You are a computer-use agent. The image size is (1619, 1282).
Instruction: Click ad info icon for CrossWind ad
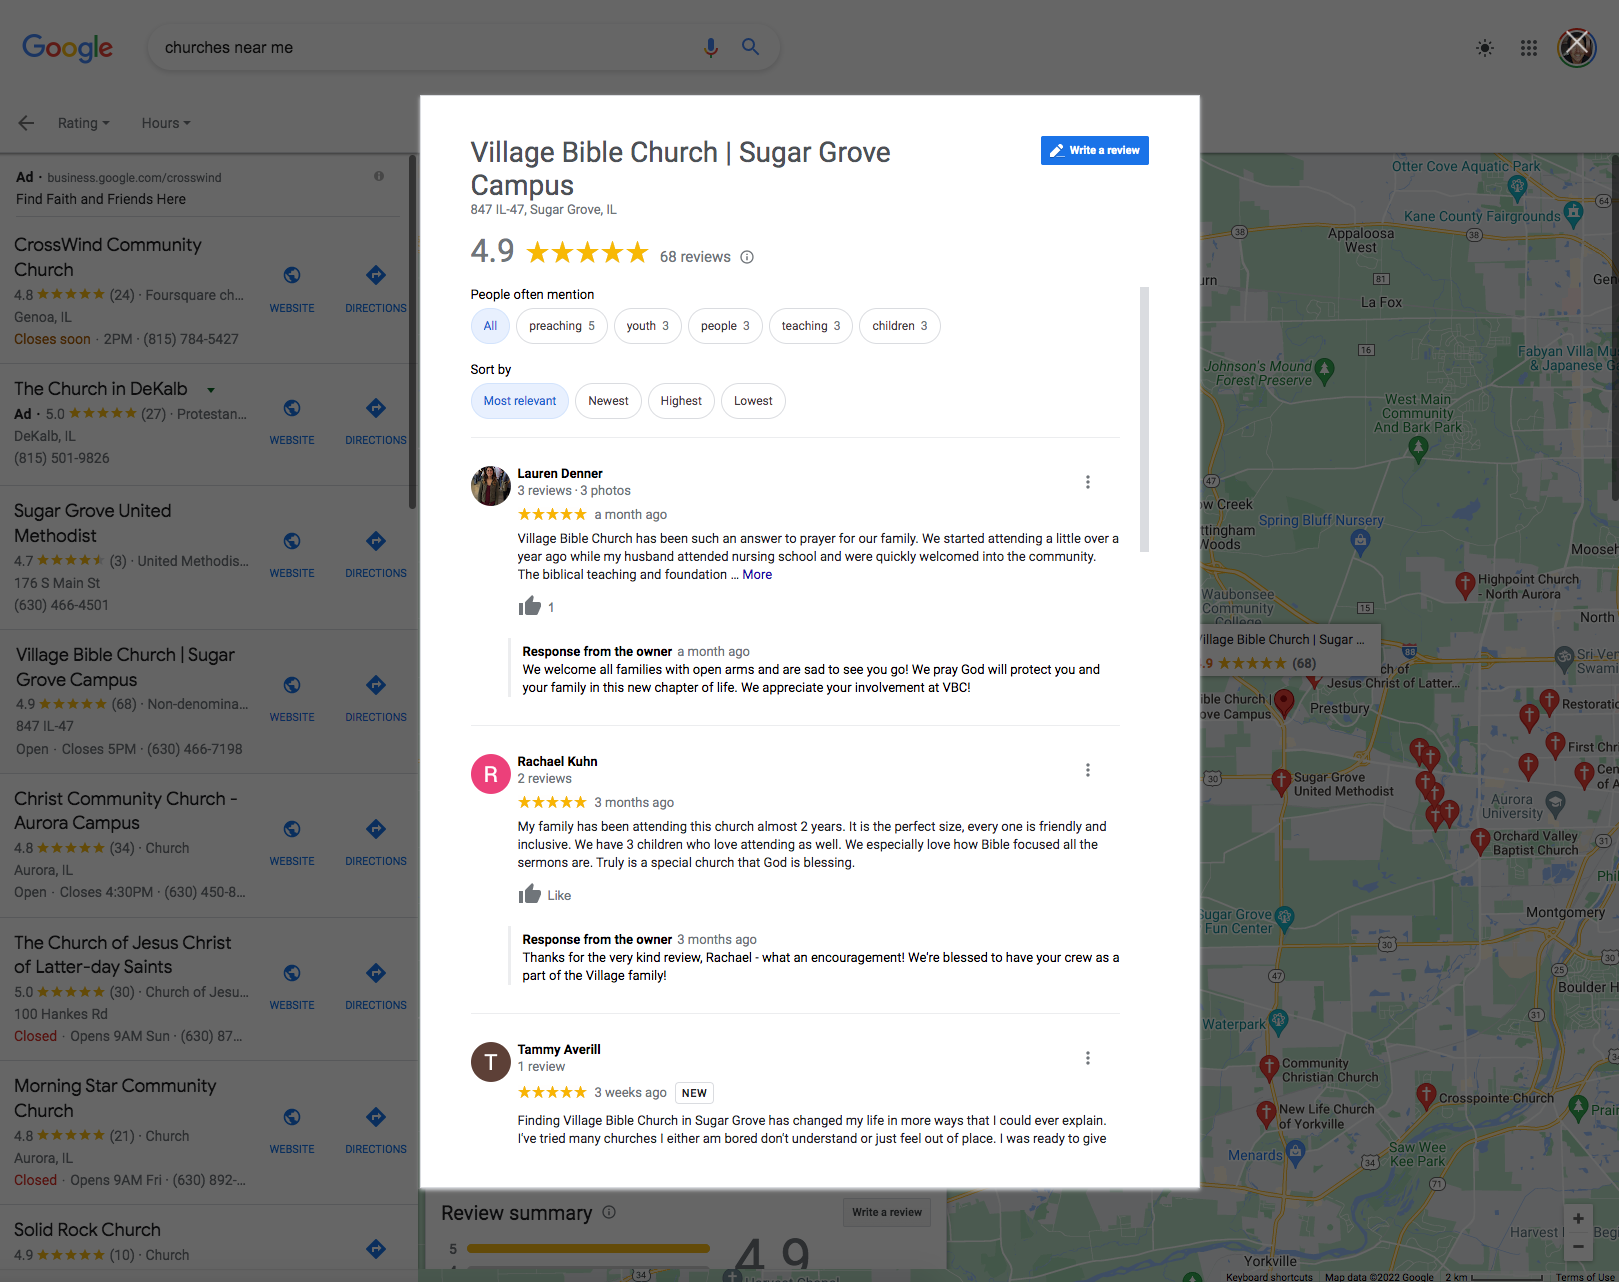[379, 176]
